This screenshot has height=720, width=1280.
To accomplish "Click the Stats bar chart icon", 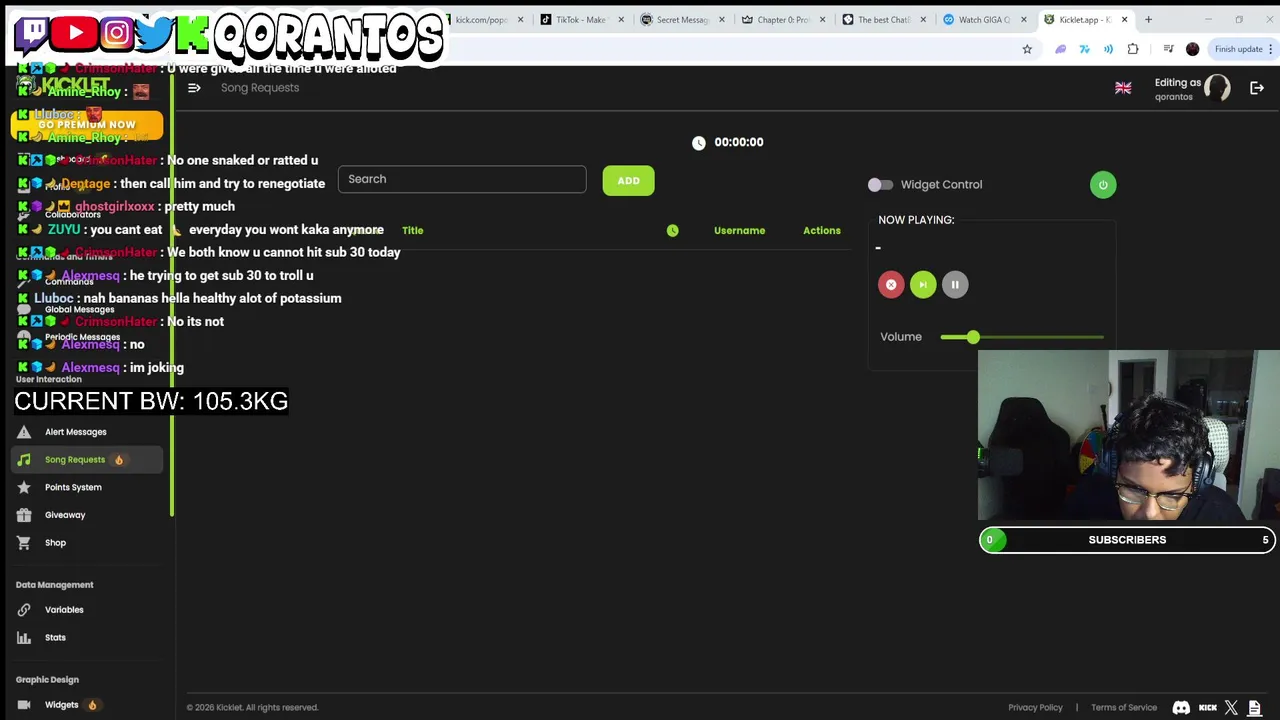I will (x=24, y=638).
